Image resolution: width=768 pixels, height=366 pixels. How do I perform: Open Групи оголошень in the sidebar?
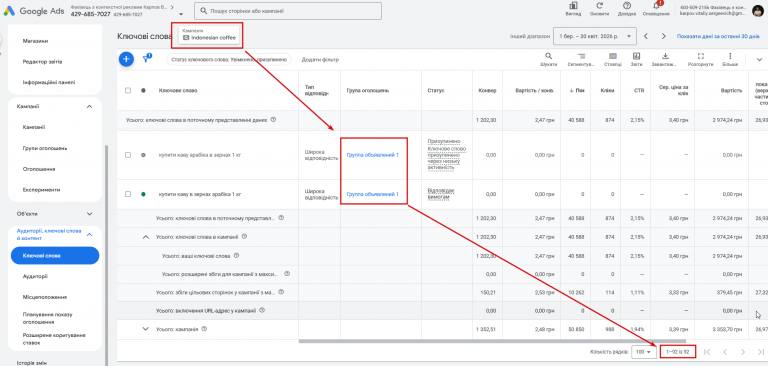point(45,148)
